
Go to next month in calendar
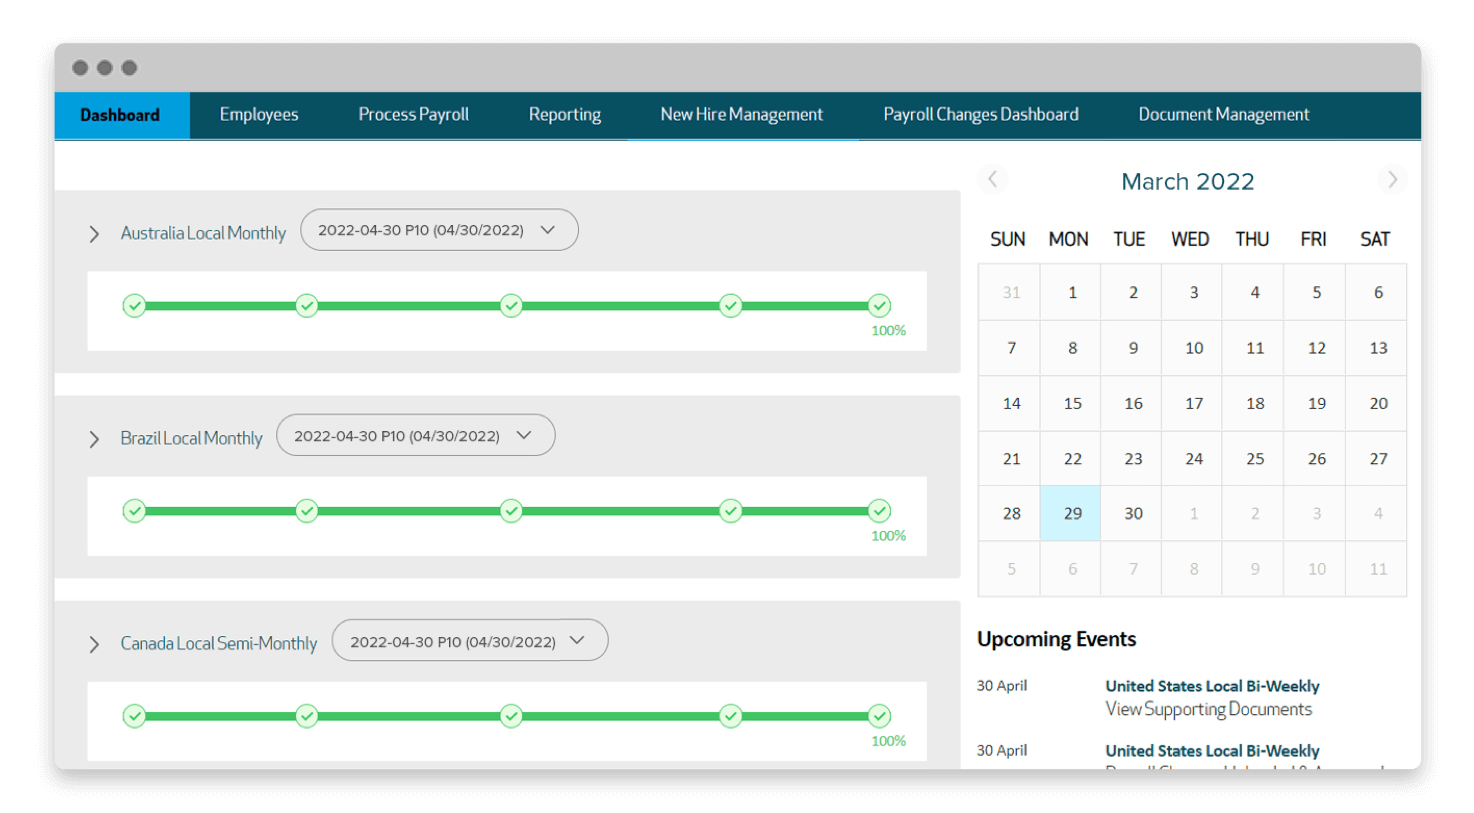click(x=1392, y=179)
